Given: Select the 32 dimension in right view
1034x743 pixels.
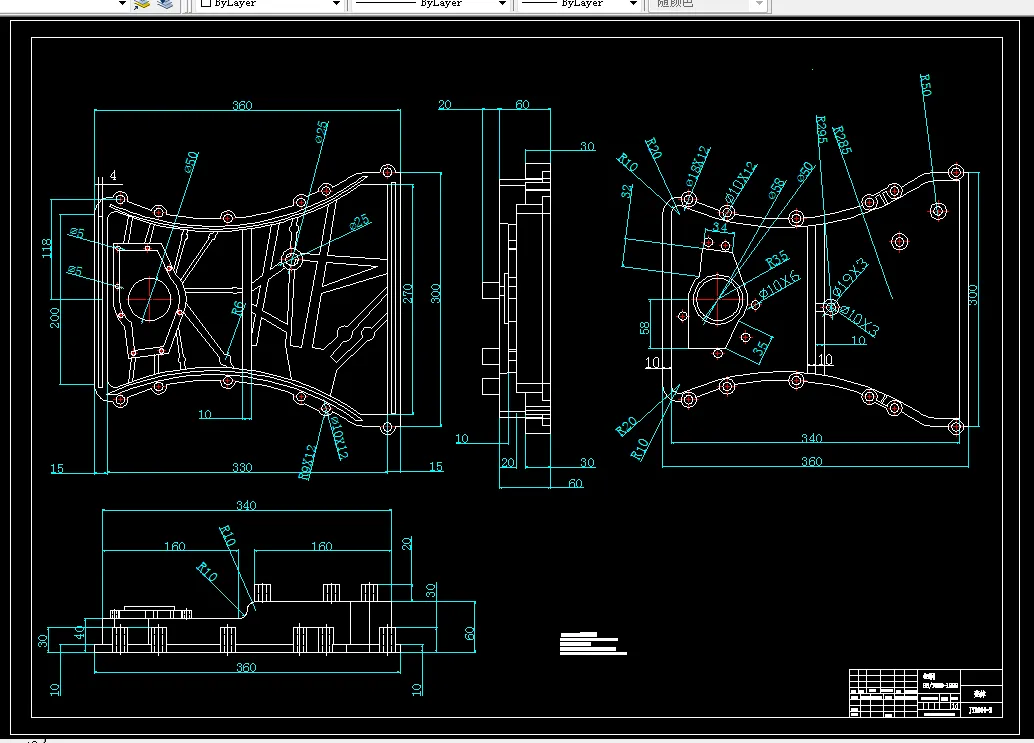Looking at the screenshot, I should [x=626, y=191].
